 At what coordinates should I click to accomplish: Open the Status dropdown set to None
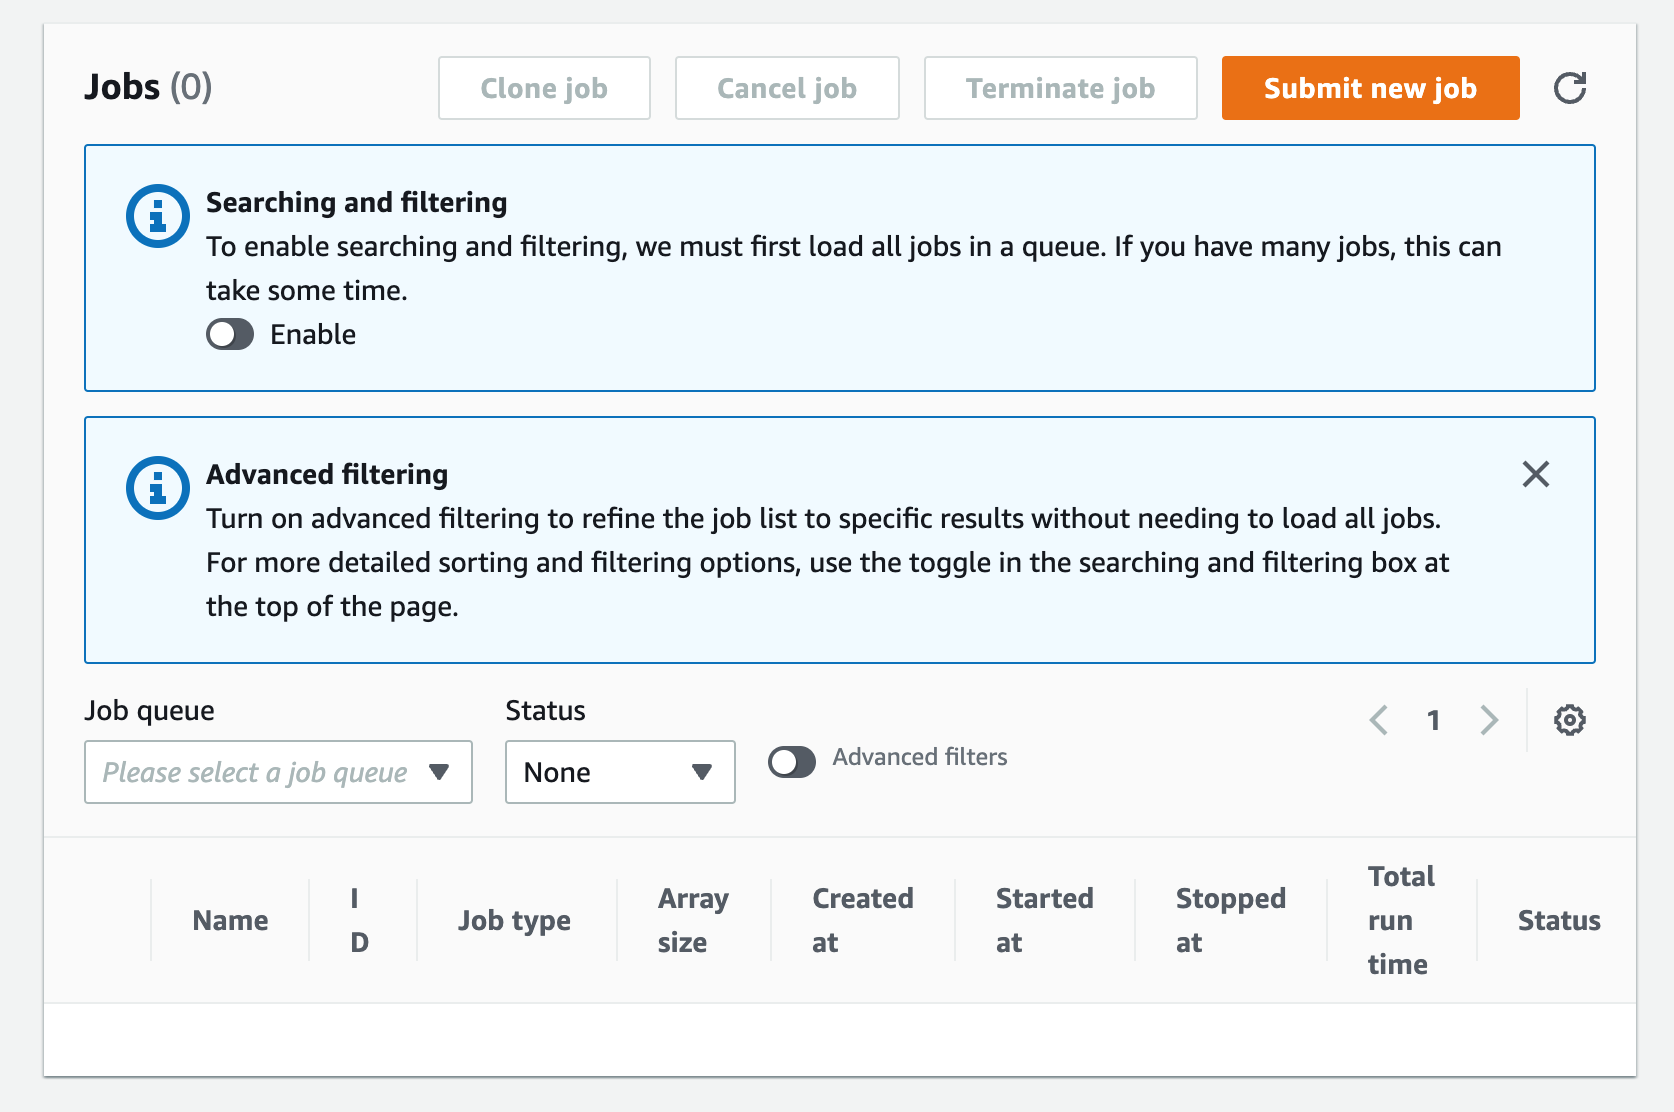(620, 772)
